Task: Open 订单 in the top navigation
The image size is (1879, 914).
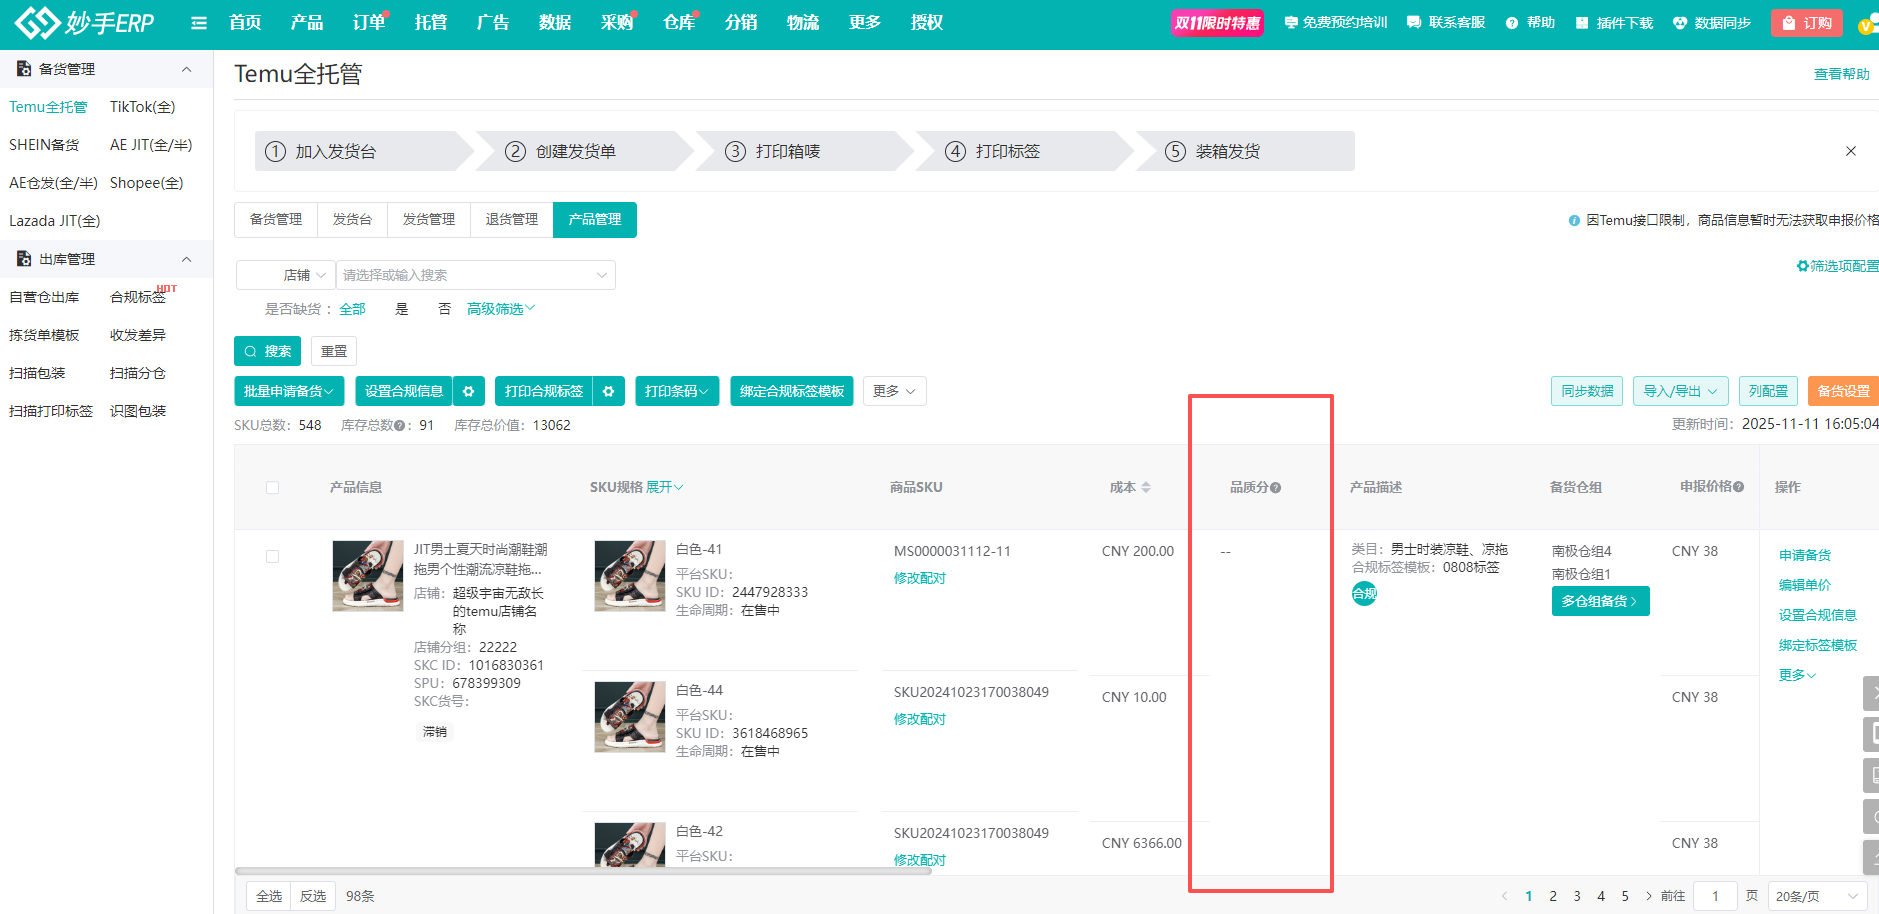Action: click(x=369, y=22)
